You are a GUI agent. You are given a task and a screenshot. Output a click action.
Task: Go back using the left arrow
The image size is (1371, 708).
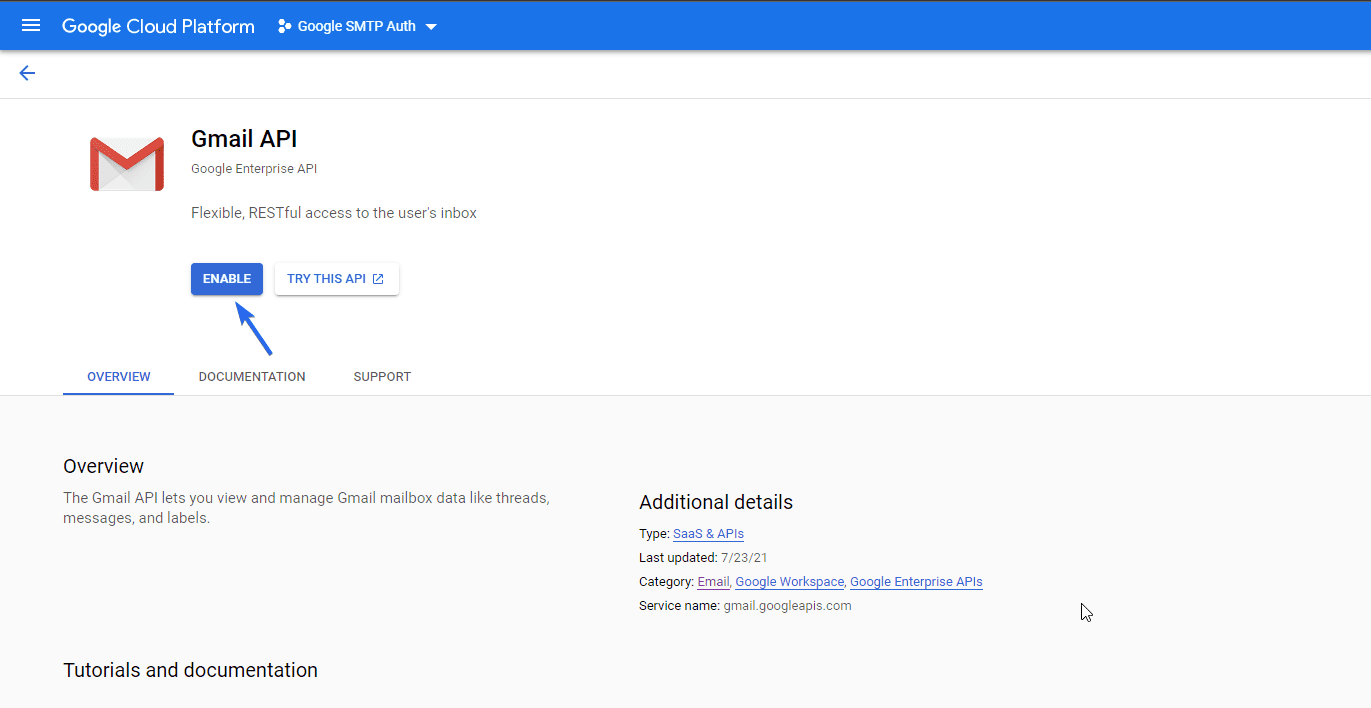(27, 73)
